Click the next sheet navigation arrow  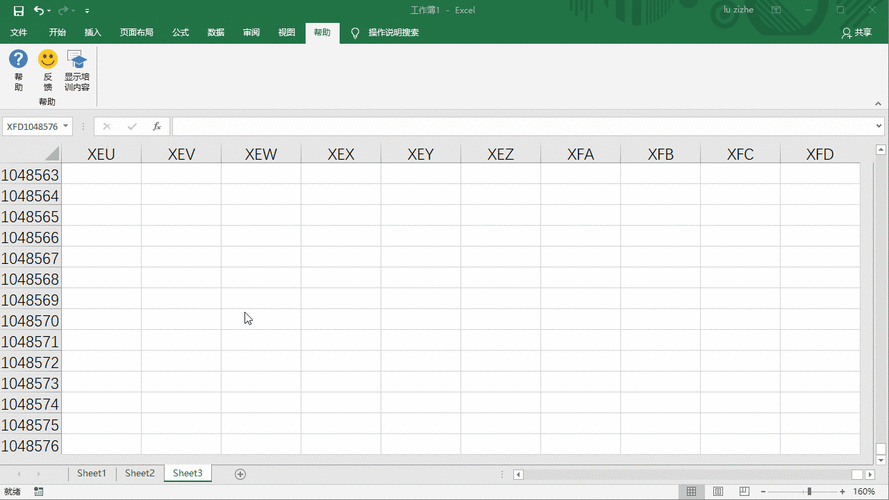pyautogui.click(x=39, y=474)
